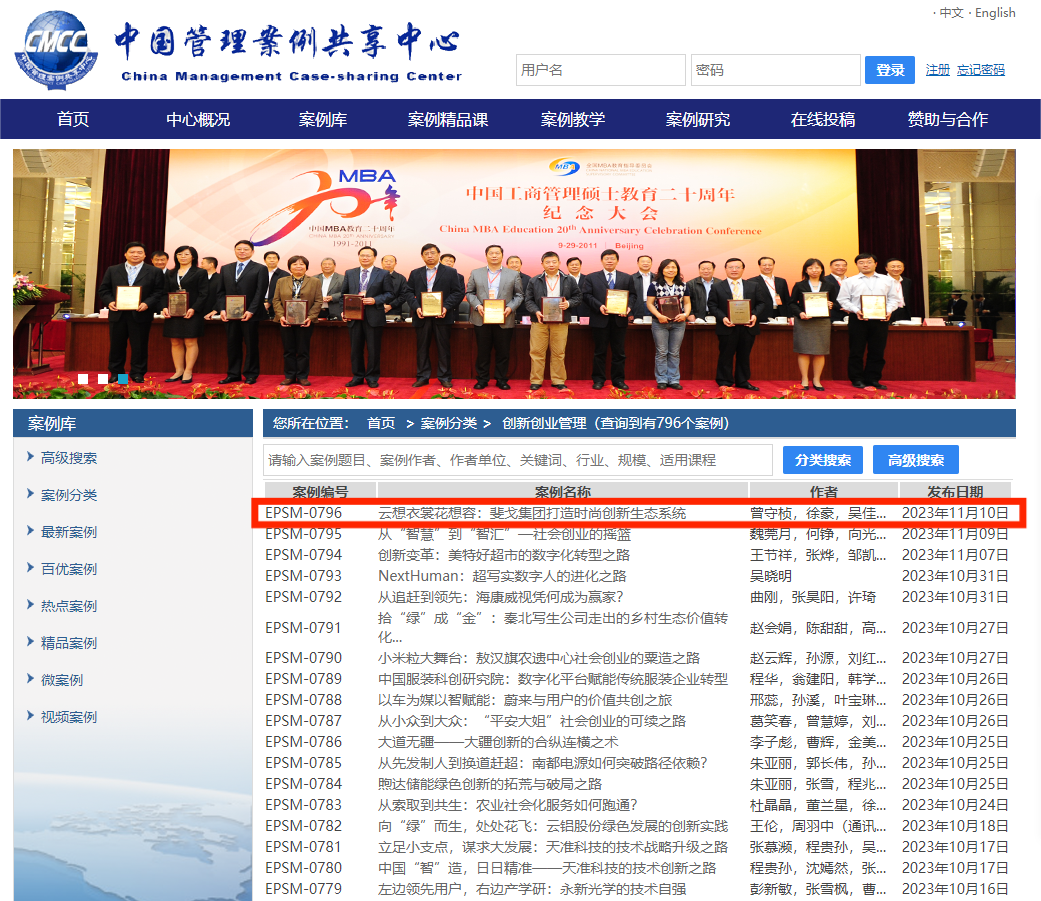The height and width of the screenshot is (901, 1041).
Task: Open 案例教学 in the navigation bar
Action: [573, 120]
